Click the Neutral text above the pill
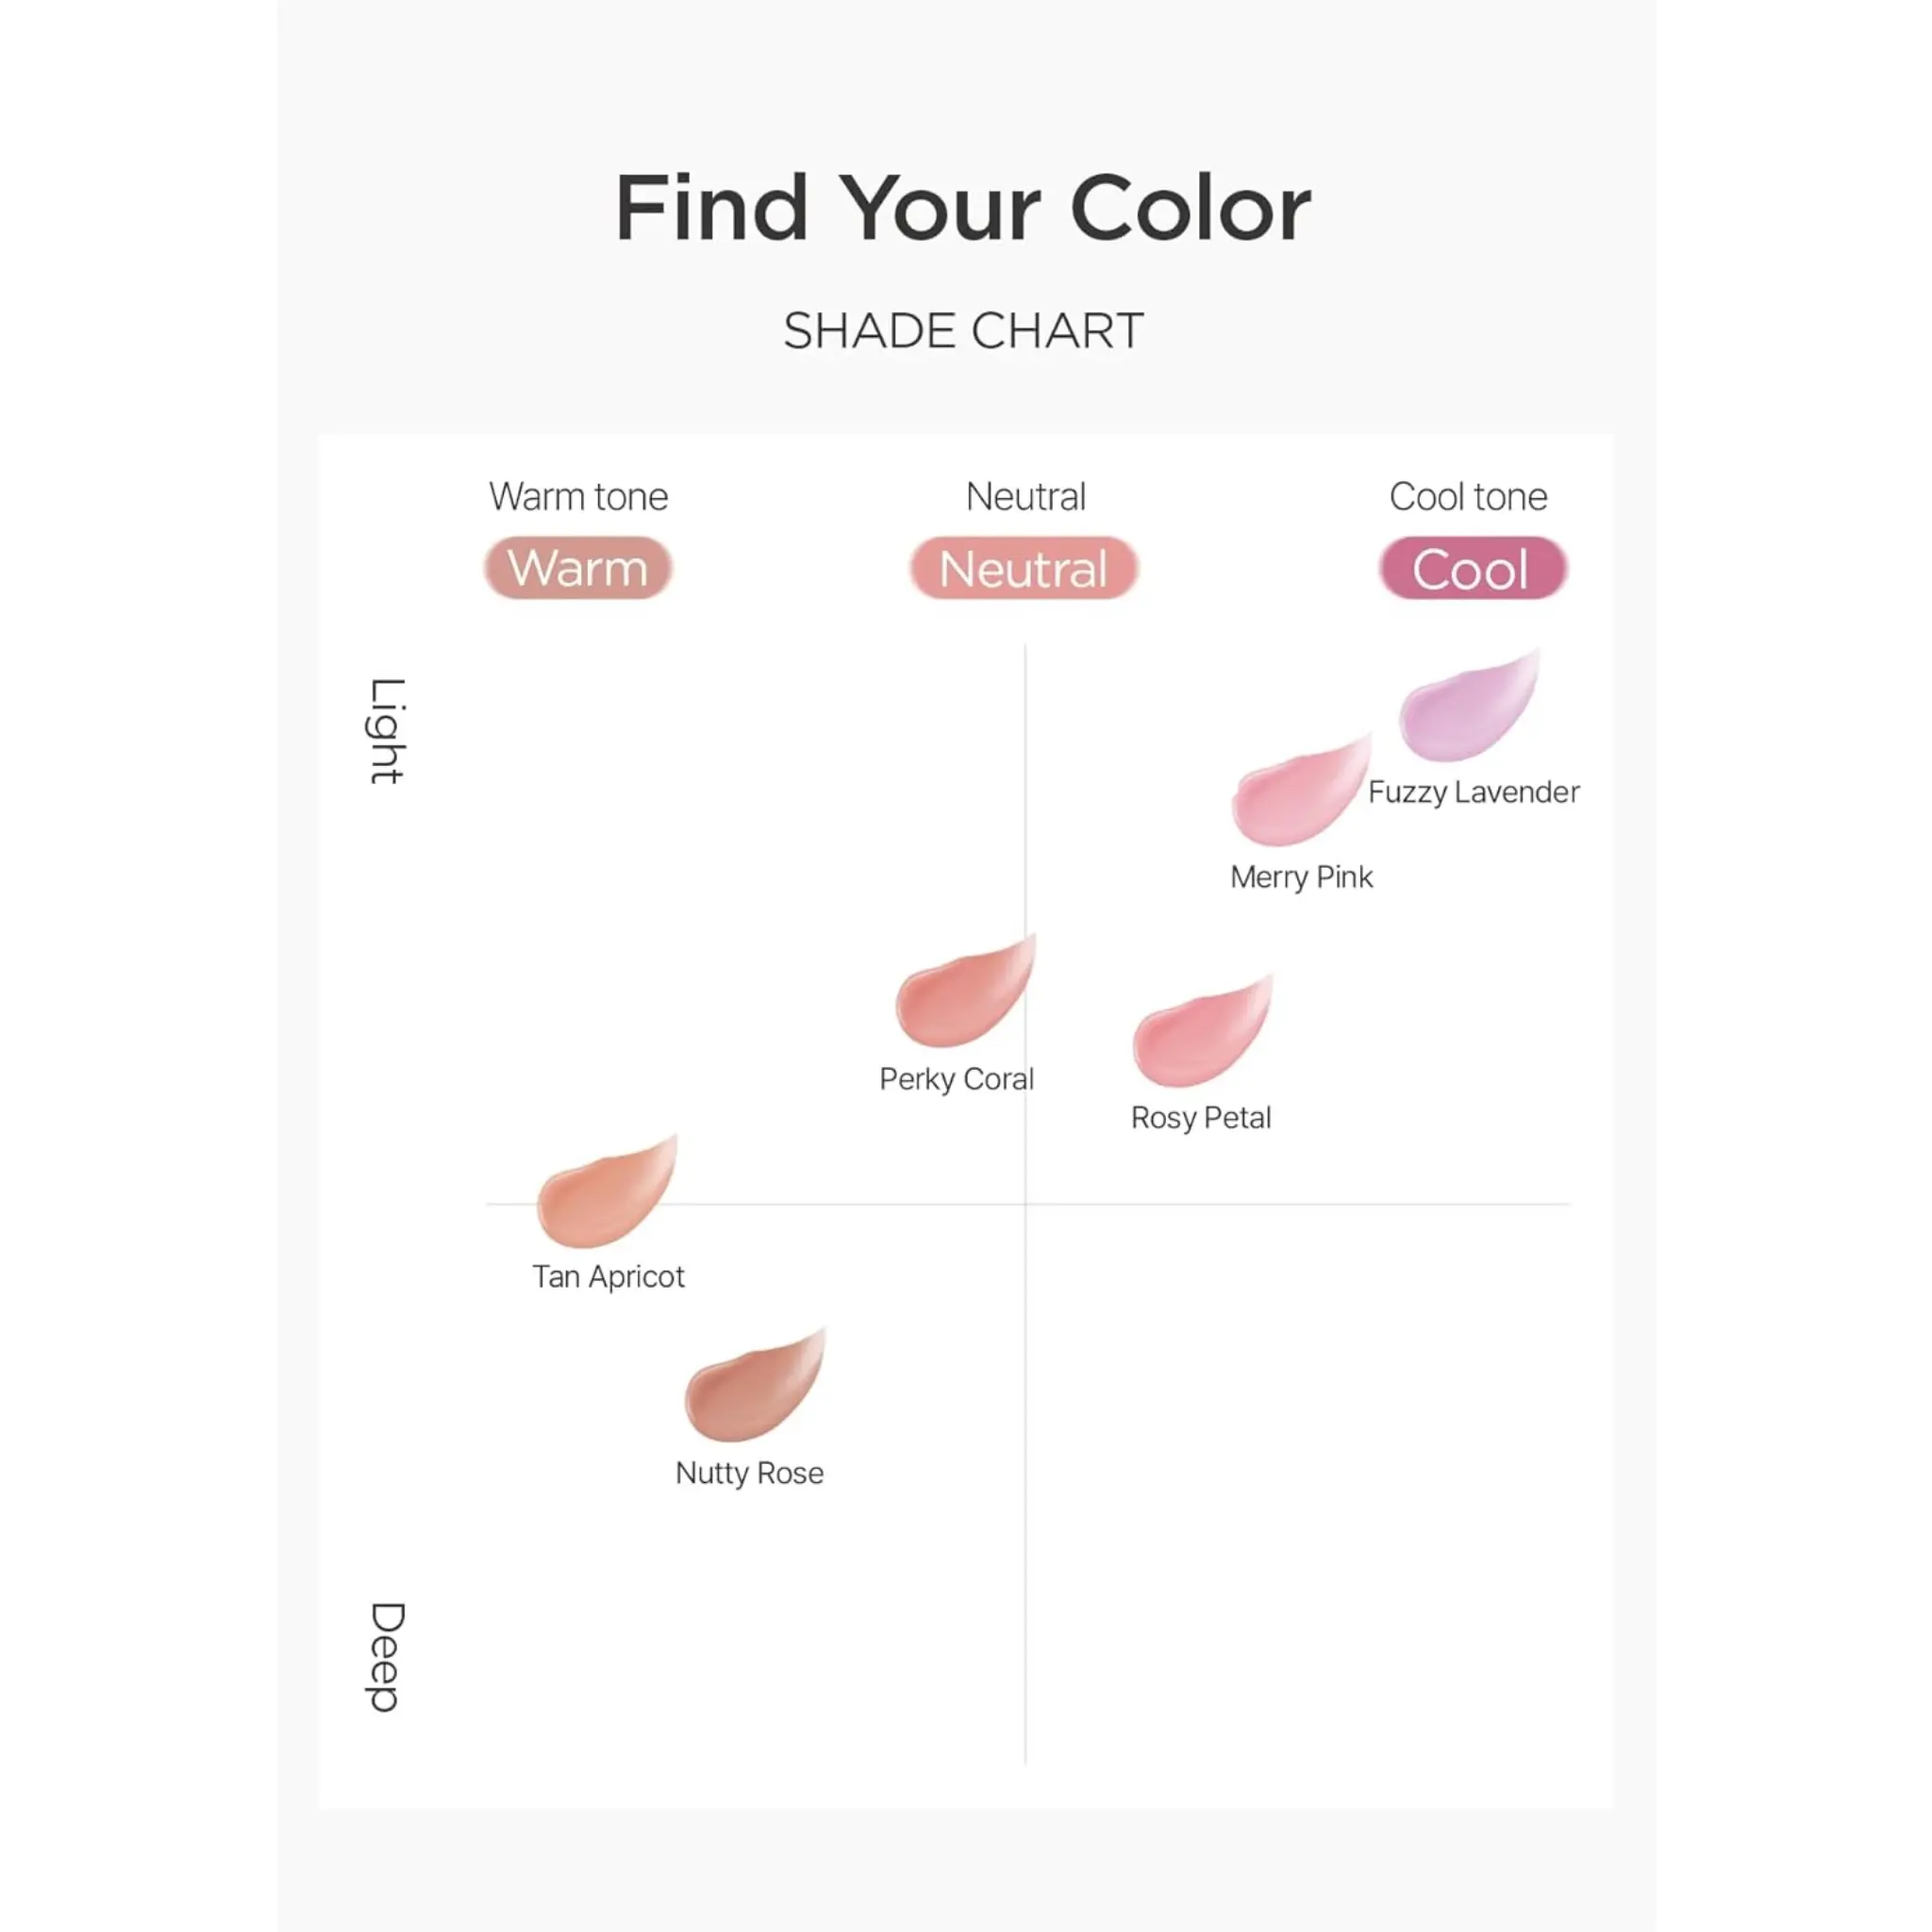Screen dimensions: 1932x1932 (1025, 497)
